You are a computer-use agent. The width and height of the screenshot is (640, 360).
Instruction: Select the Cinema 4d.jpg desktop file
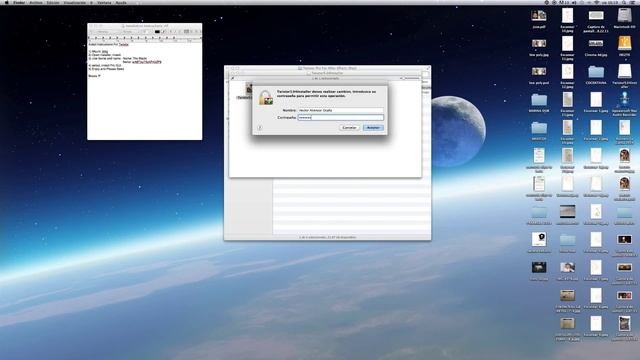[596, 47]
